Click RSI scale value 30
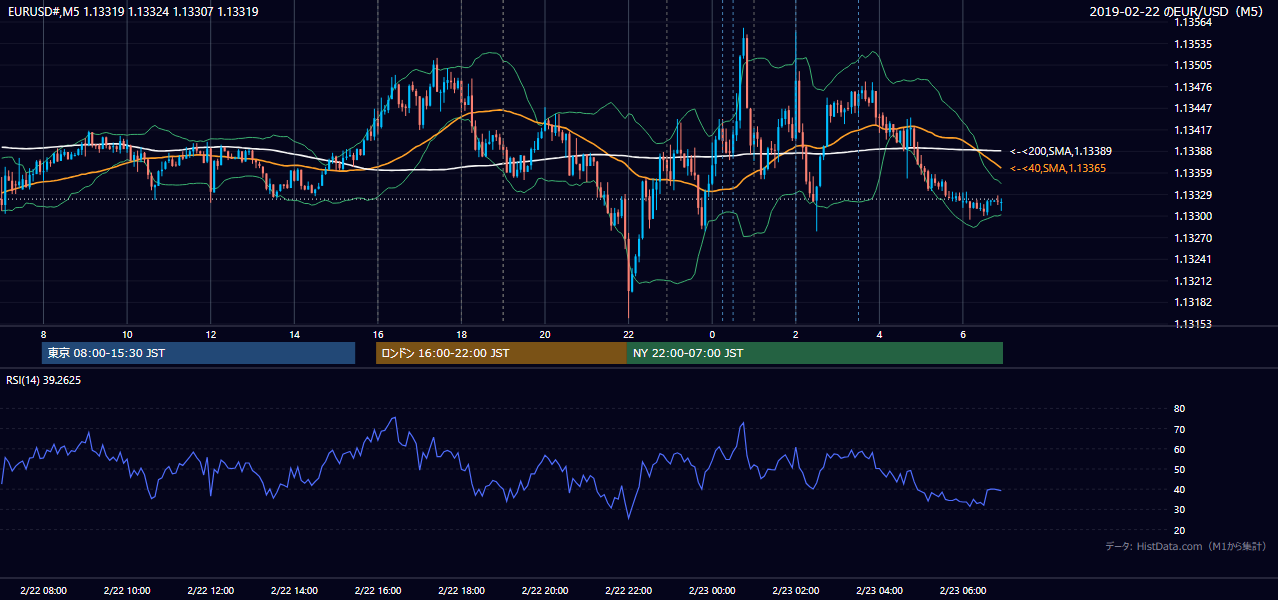 [x=1179, y=510]
